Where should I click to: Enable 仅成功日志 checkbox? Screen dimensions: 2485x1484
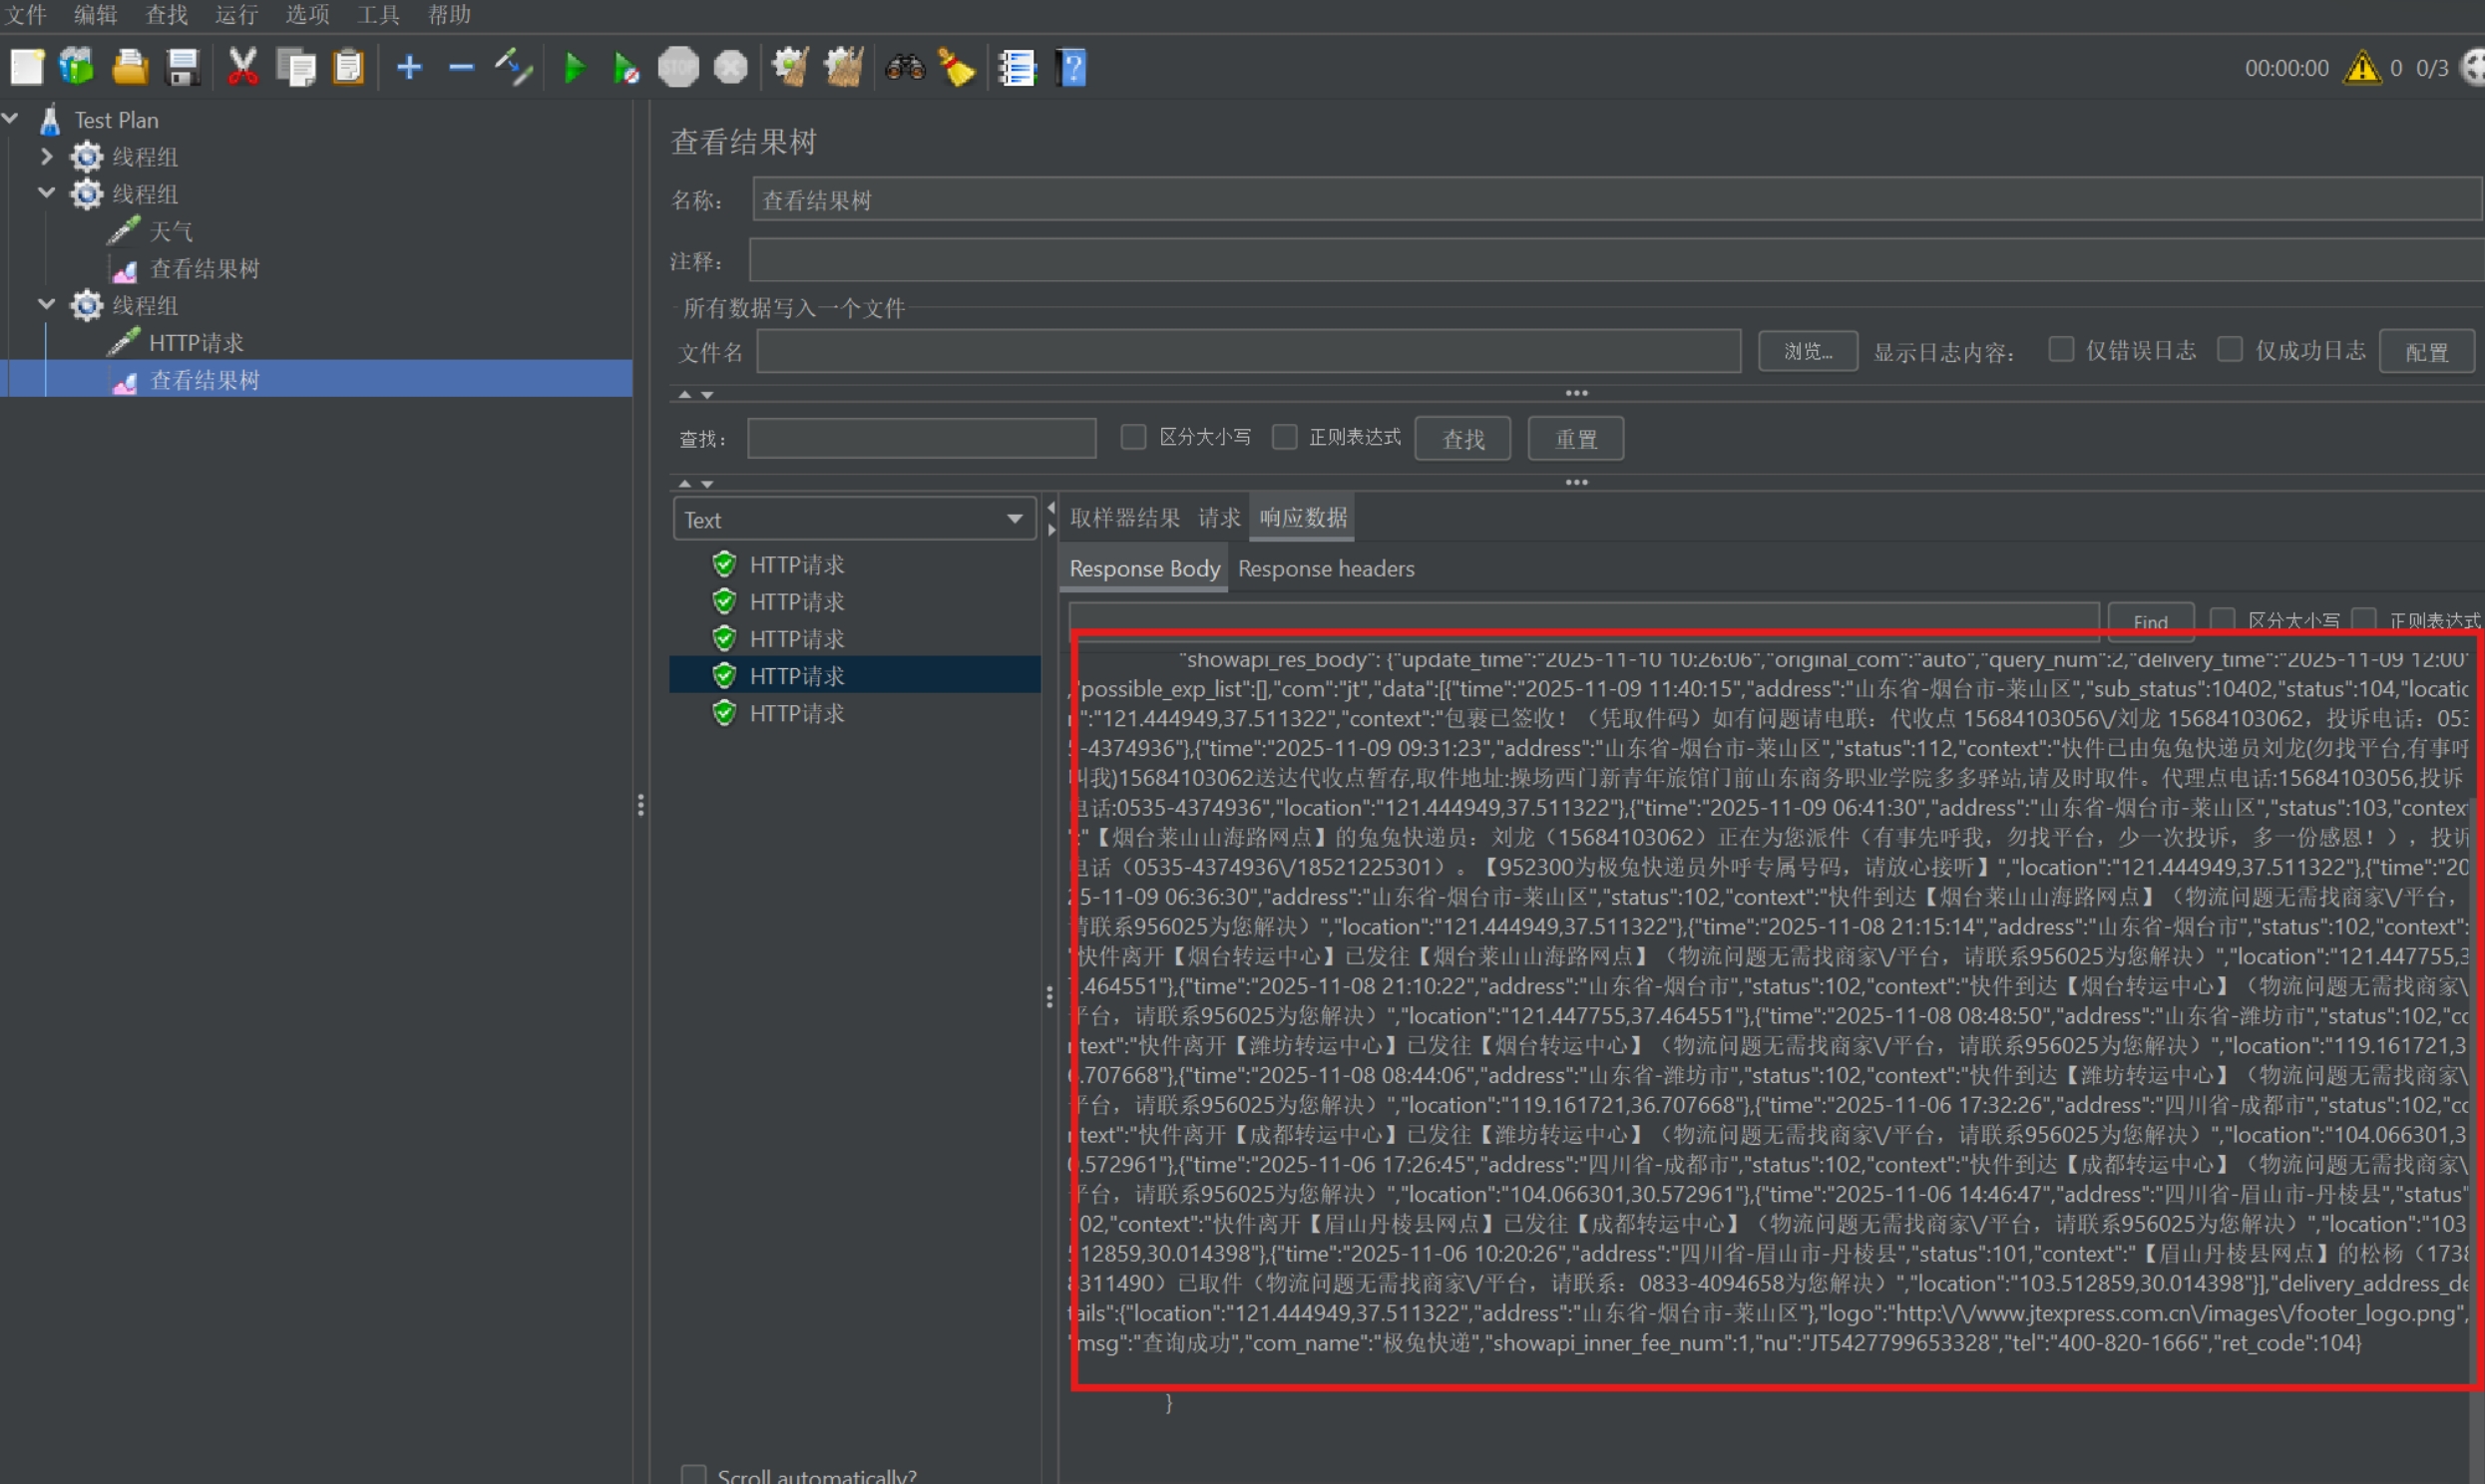click(2229, 349)
